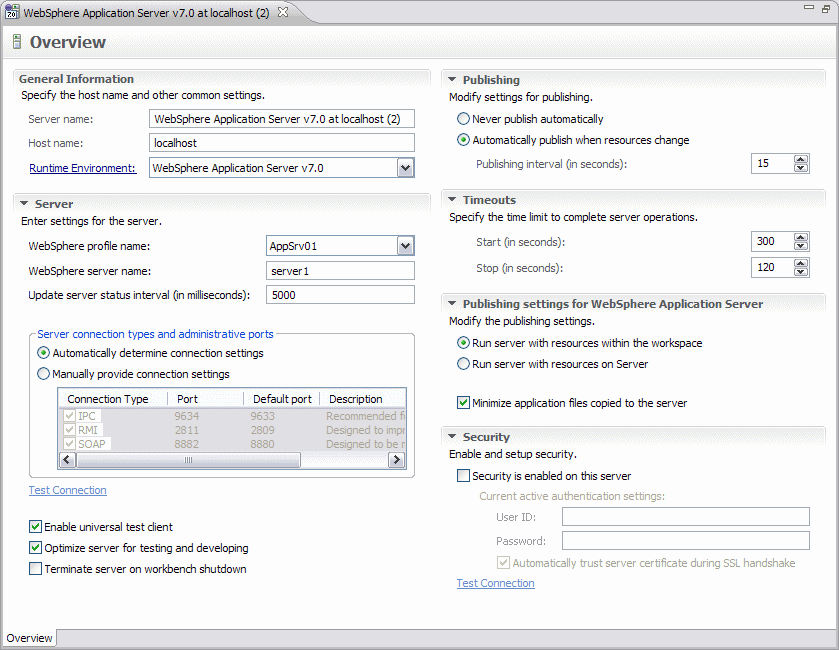The height and width of the screenshot is (650, 839).
Task: Decrease the Publishing interval value
Action: (x=800, y=168)
